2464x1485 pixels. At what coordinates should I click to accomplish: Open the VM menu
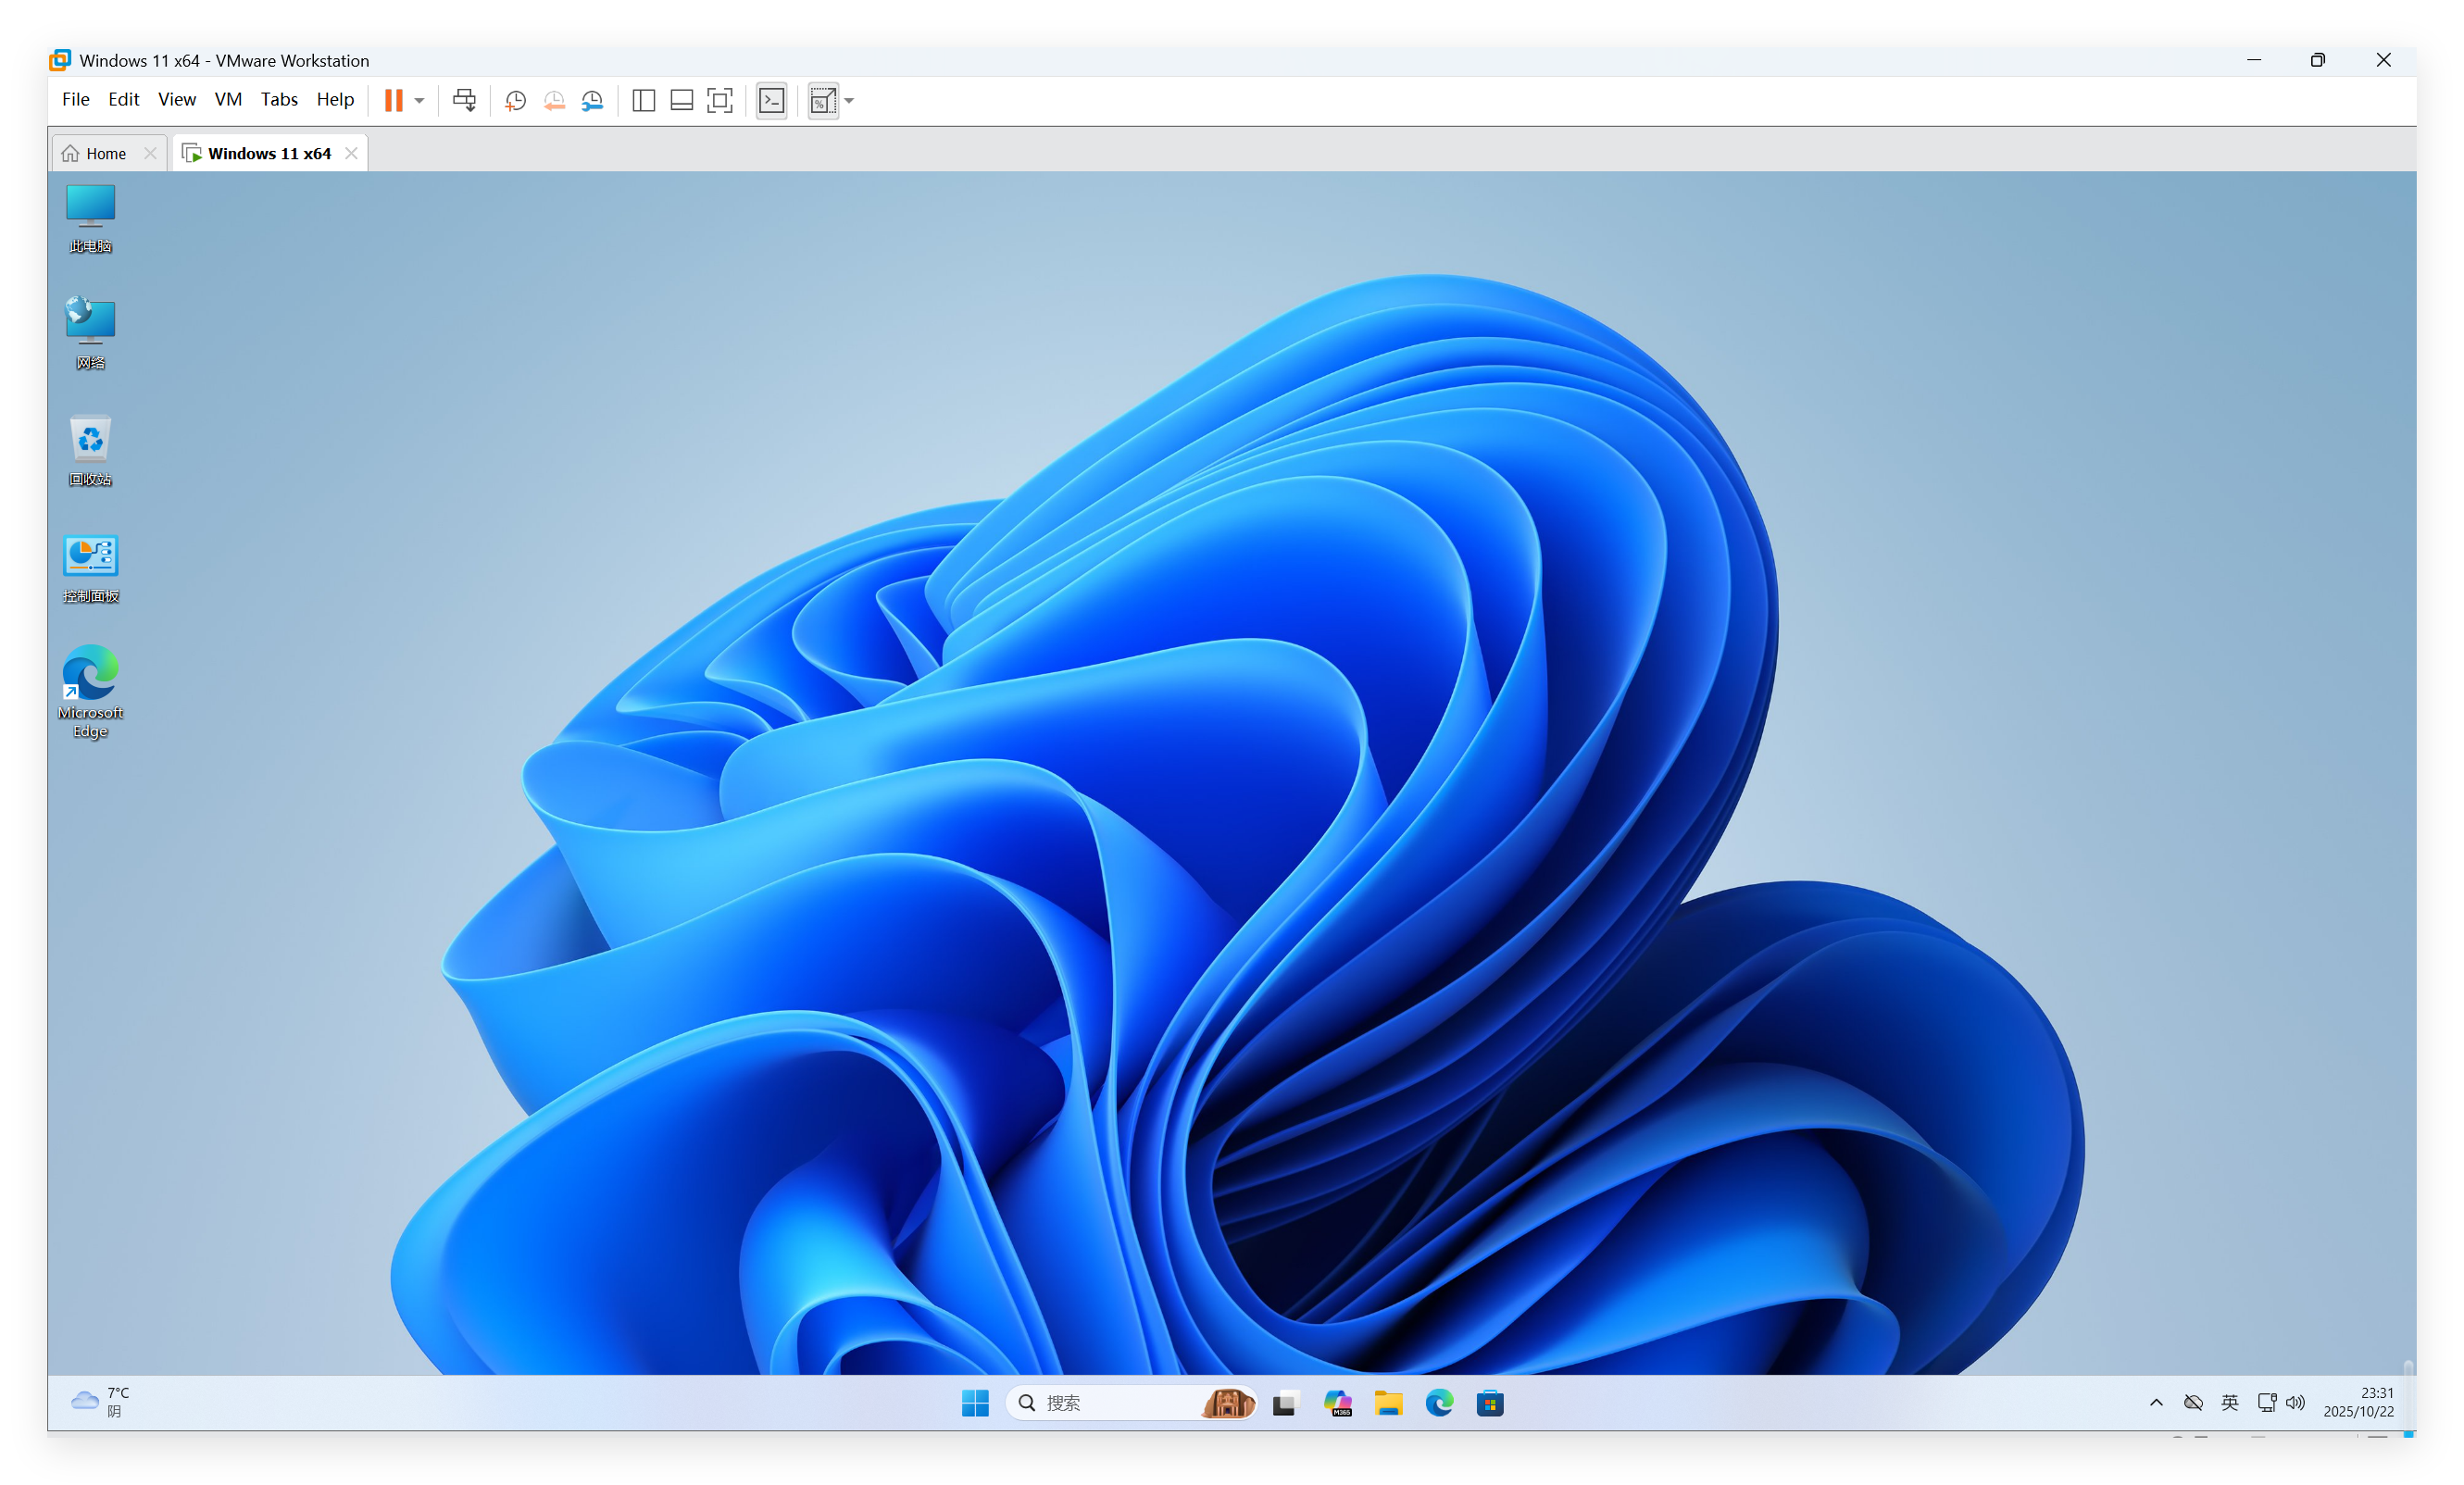click(x=228, y=99)
